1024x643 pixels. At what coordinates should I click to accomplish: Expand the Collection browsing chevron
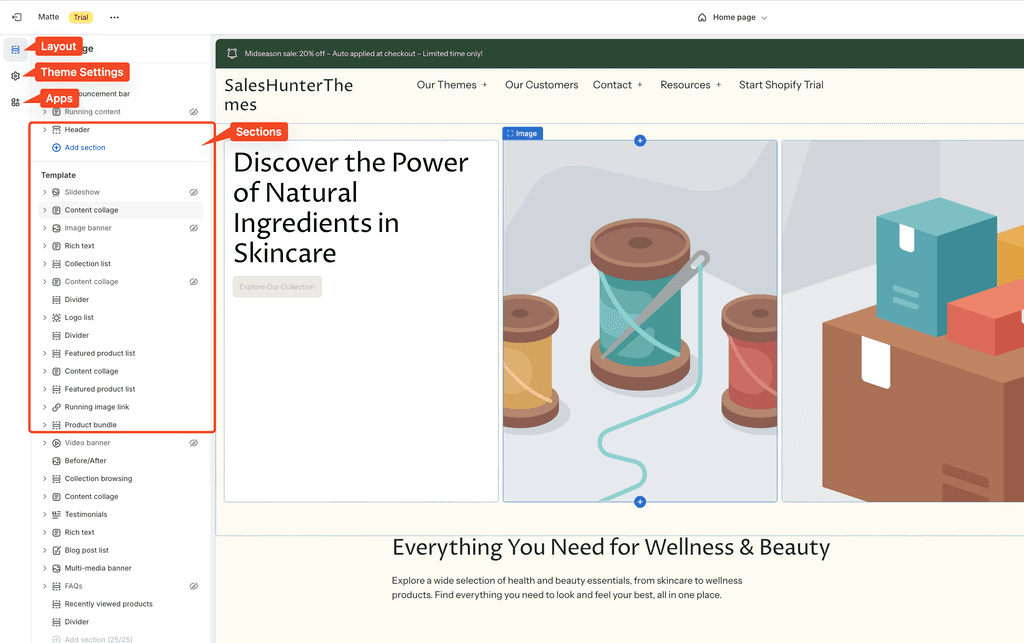click(44, 479)
